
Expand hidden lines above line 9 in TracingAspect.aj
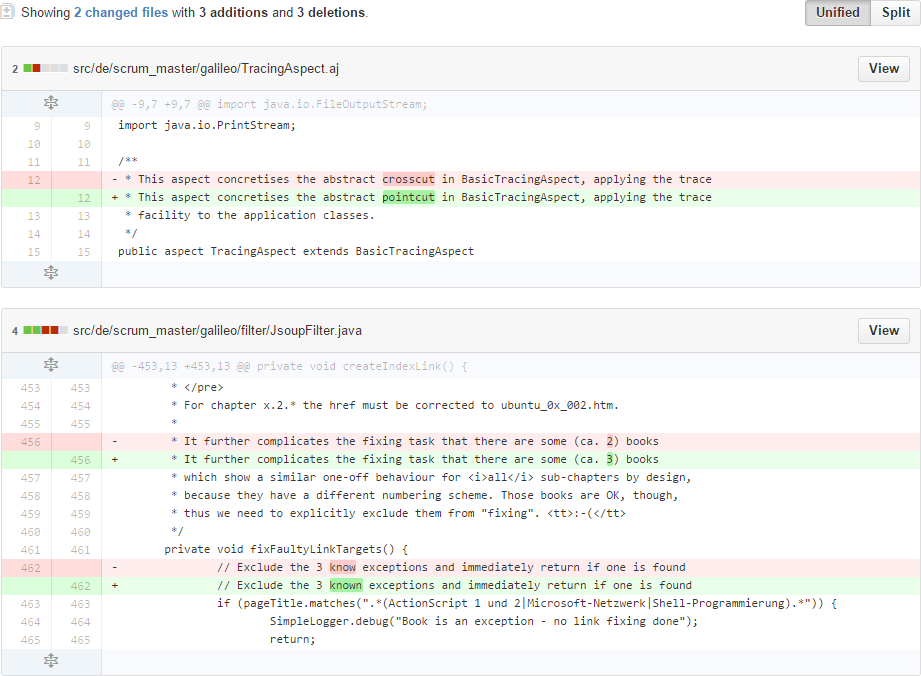pyautogui.click(x=51, y=104)
